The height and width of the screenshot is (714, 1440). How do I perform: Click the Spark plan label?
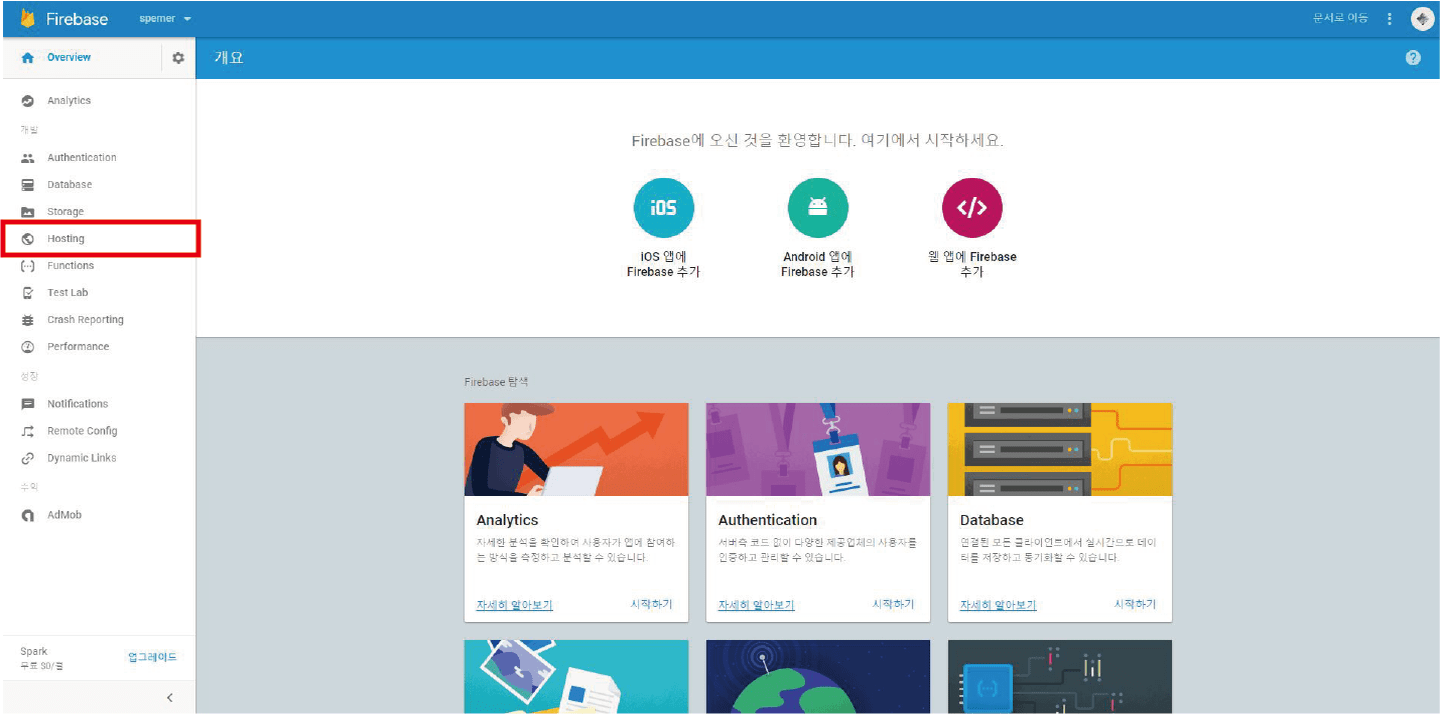[x=34, y=651]
